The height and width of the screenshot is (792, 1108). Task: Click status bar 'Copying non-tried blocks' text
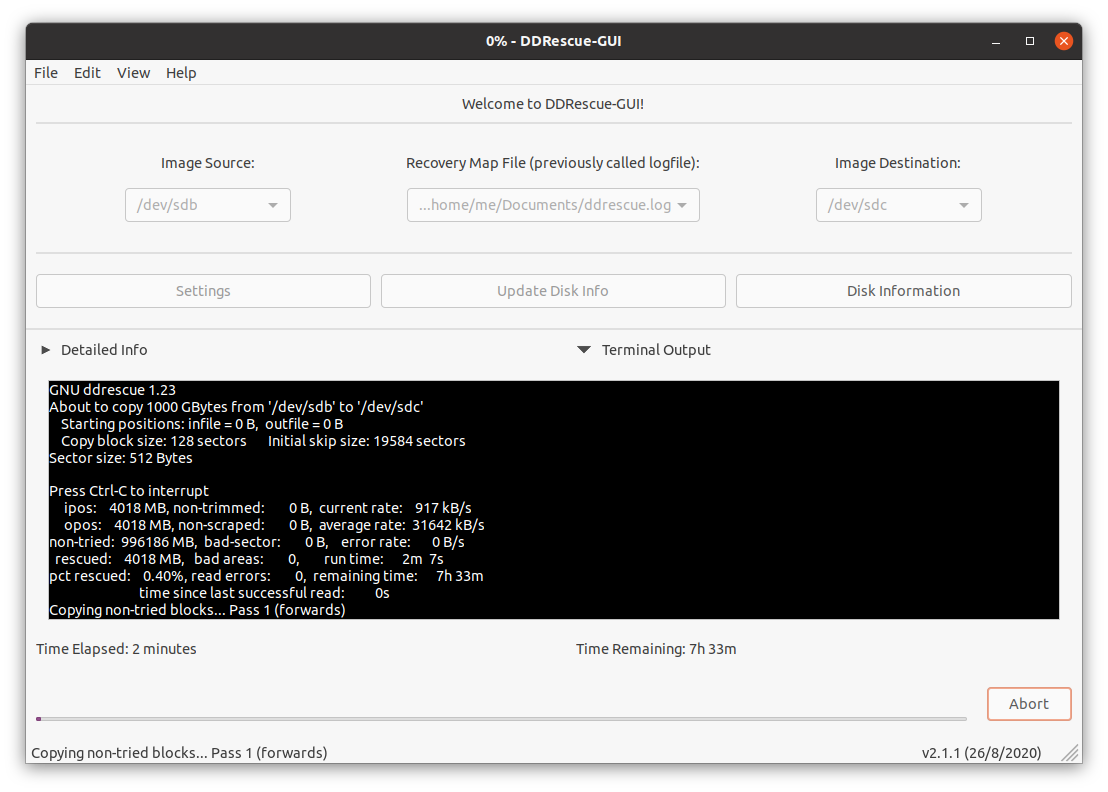(x=179, y=753)
